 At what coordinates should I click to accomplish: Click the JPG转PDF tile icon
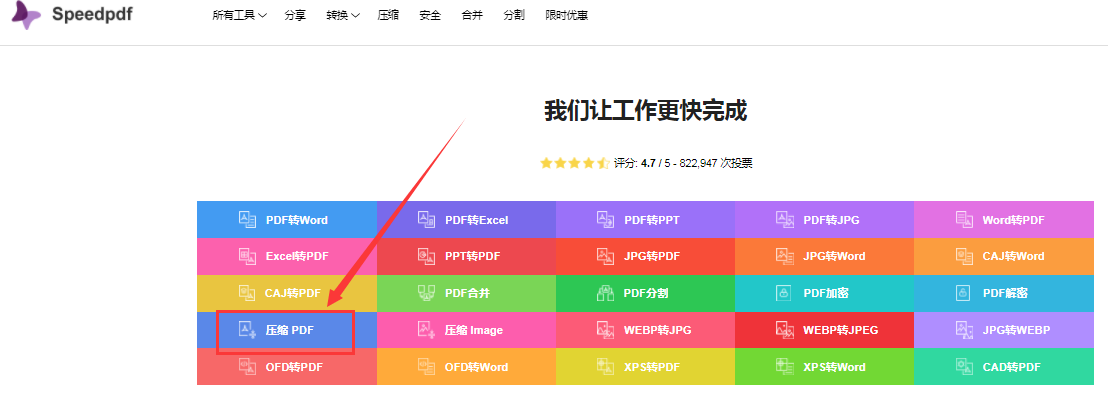[606, 256]
